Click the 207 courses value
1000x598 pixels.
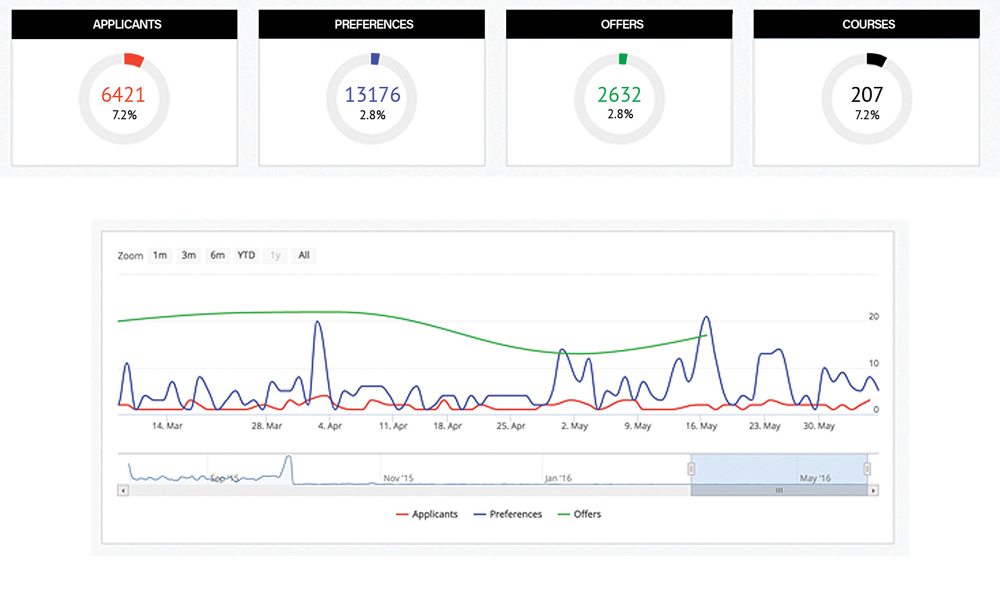[867, 94]
